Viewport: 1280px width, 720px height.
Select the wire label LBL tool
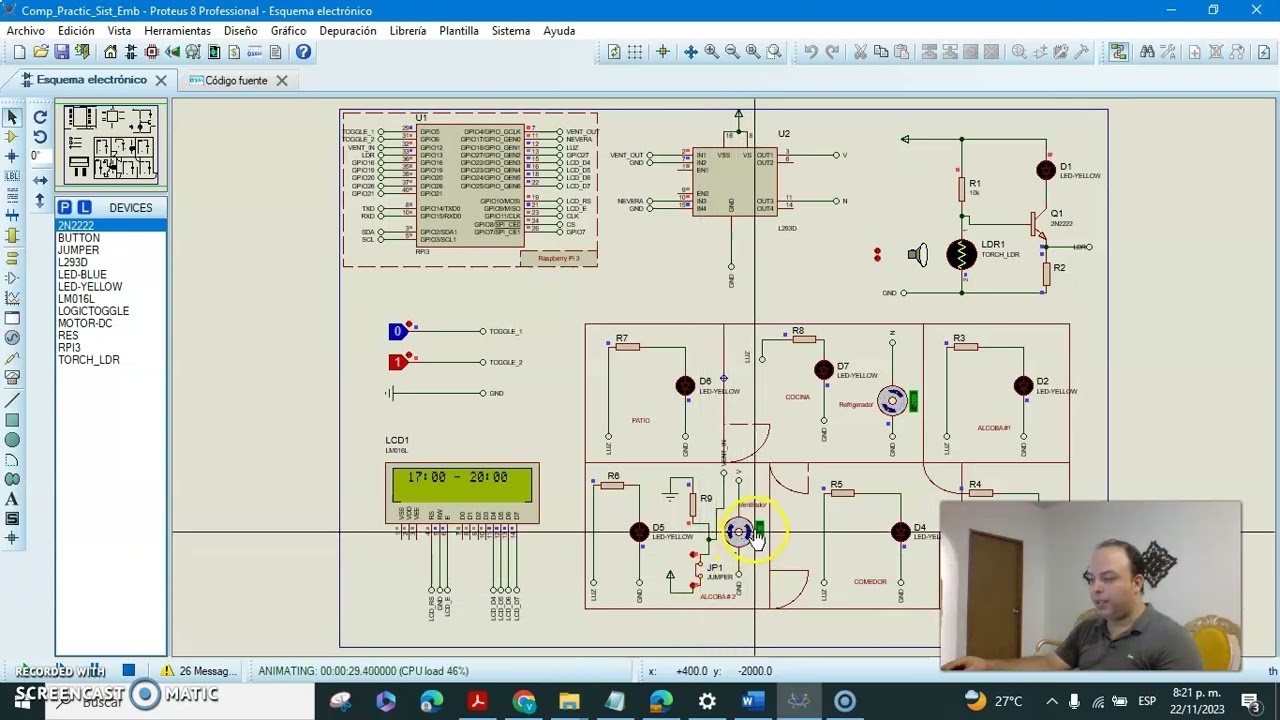pos(12,176)
